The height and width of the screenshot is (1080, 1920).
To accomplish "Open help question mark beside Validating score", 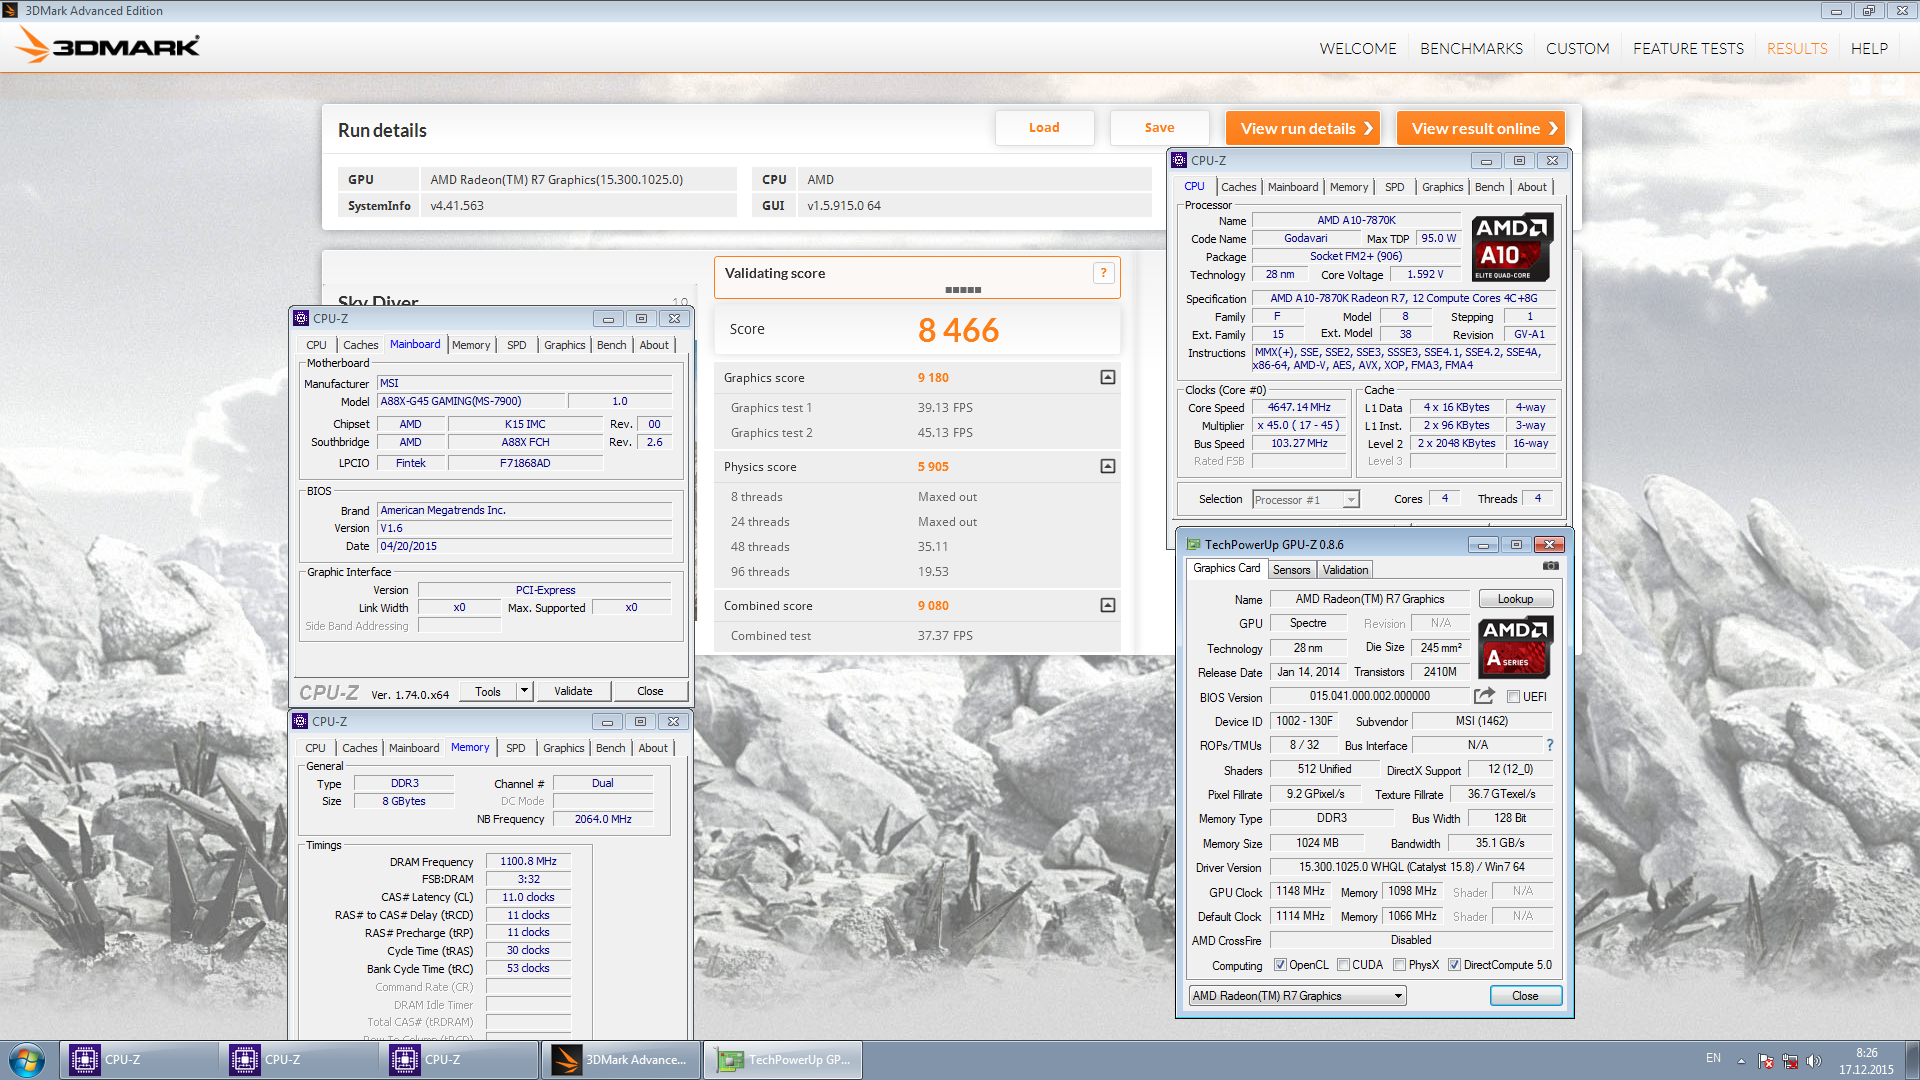I will pos(1104,273).
